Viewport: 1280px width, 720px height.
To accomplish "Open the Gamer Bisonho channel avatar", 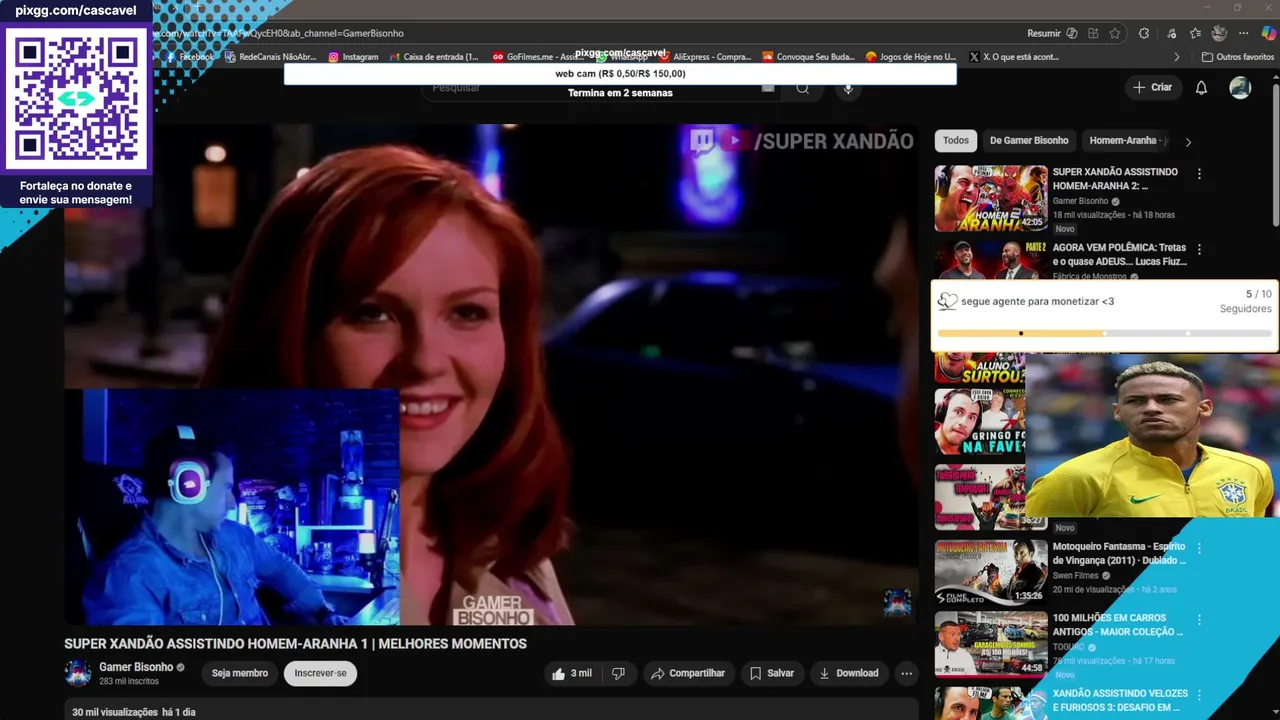I will click(x=78, y=673).
